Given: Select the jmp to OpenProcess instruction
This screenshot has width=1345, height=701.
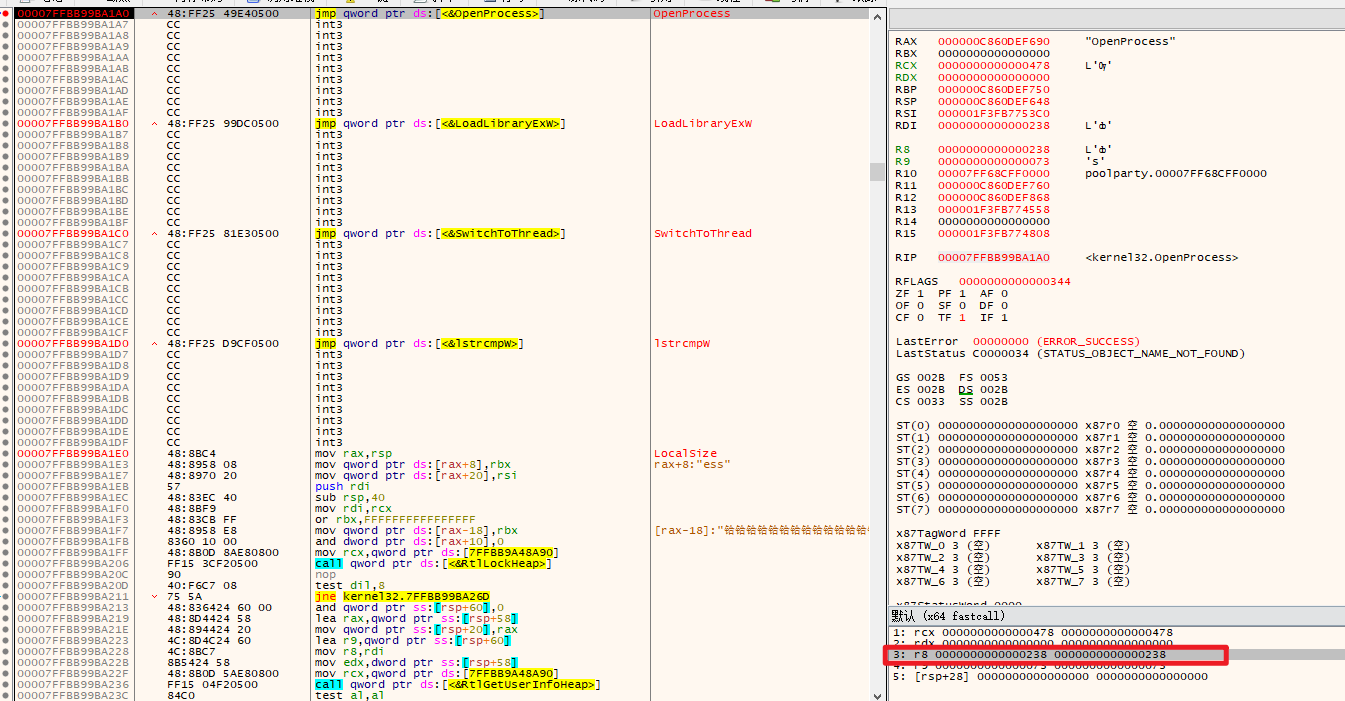Looking at the screenshot, I should [430, 14].
